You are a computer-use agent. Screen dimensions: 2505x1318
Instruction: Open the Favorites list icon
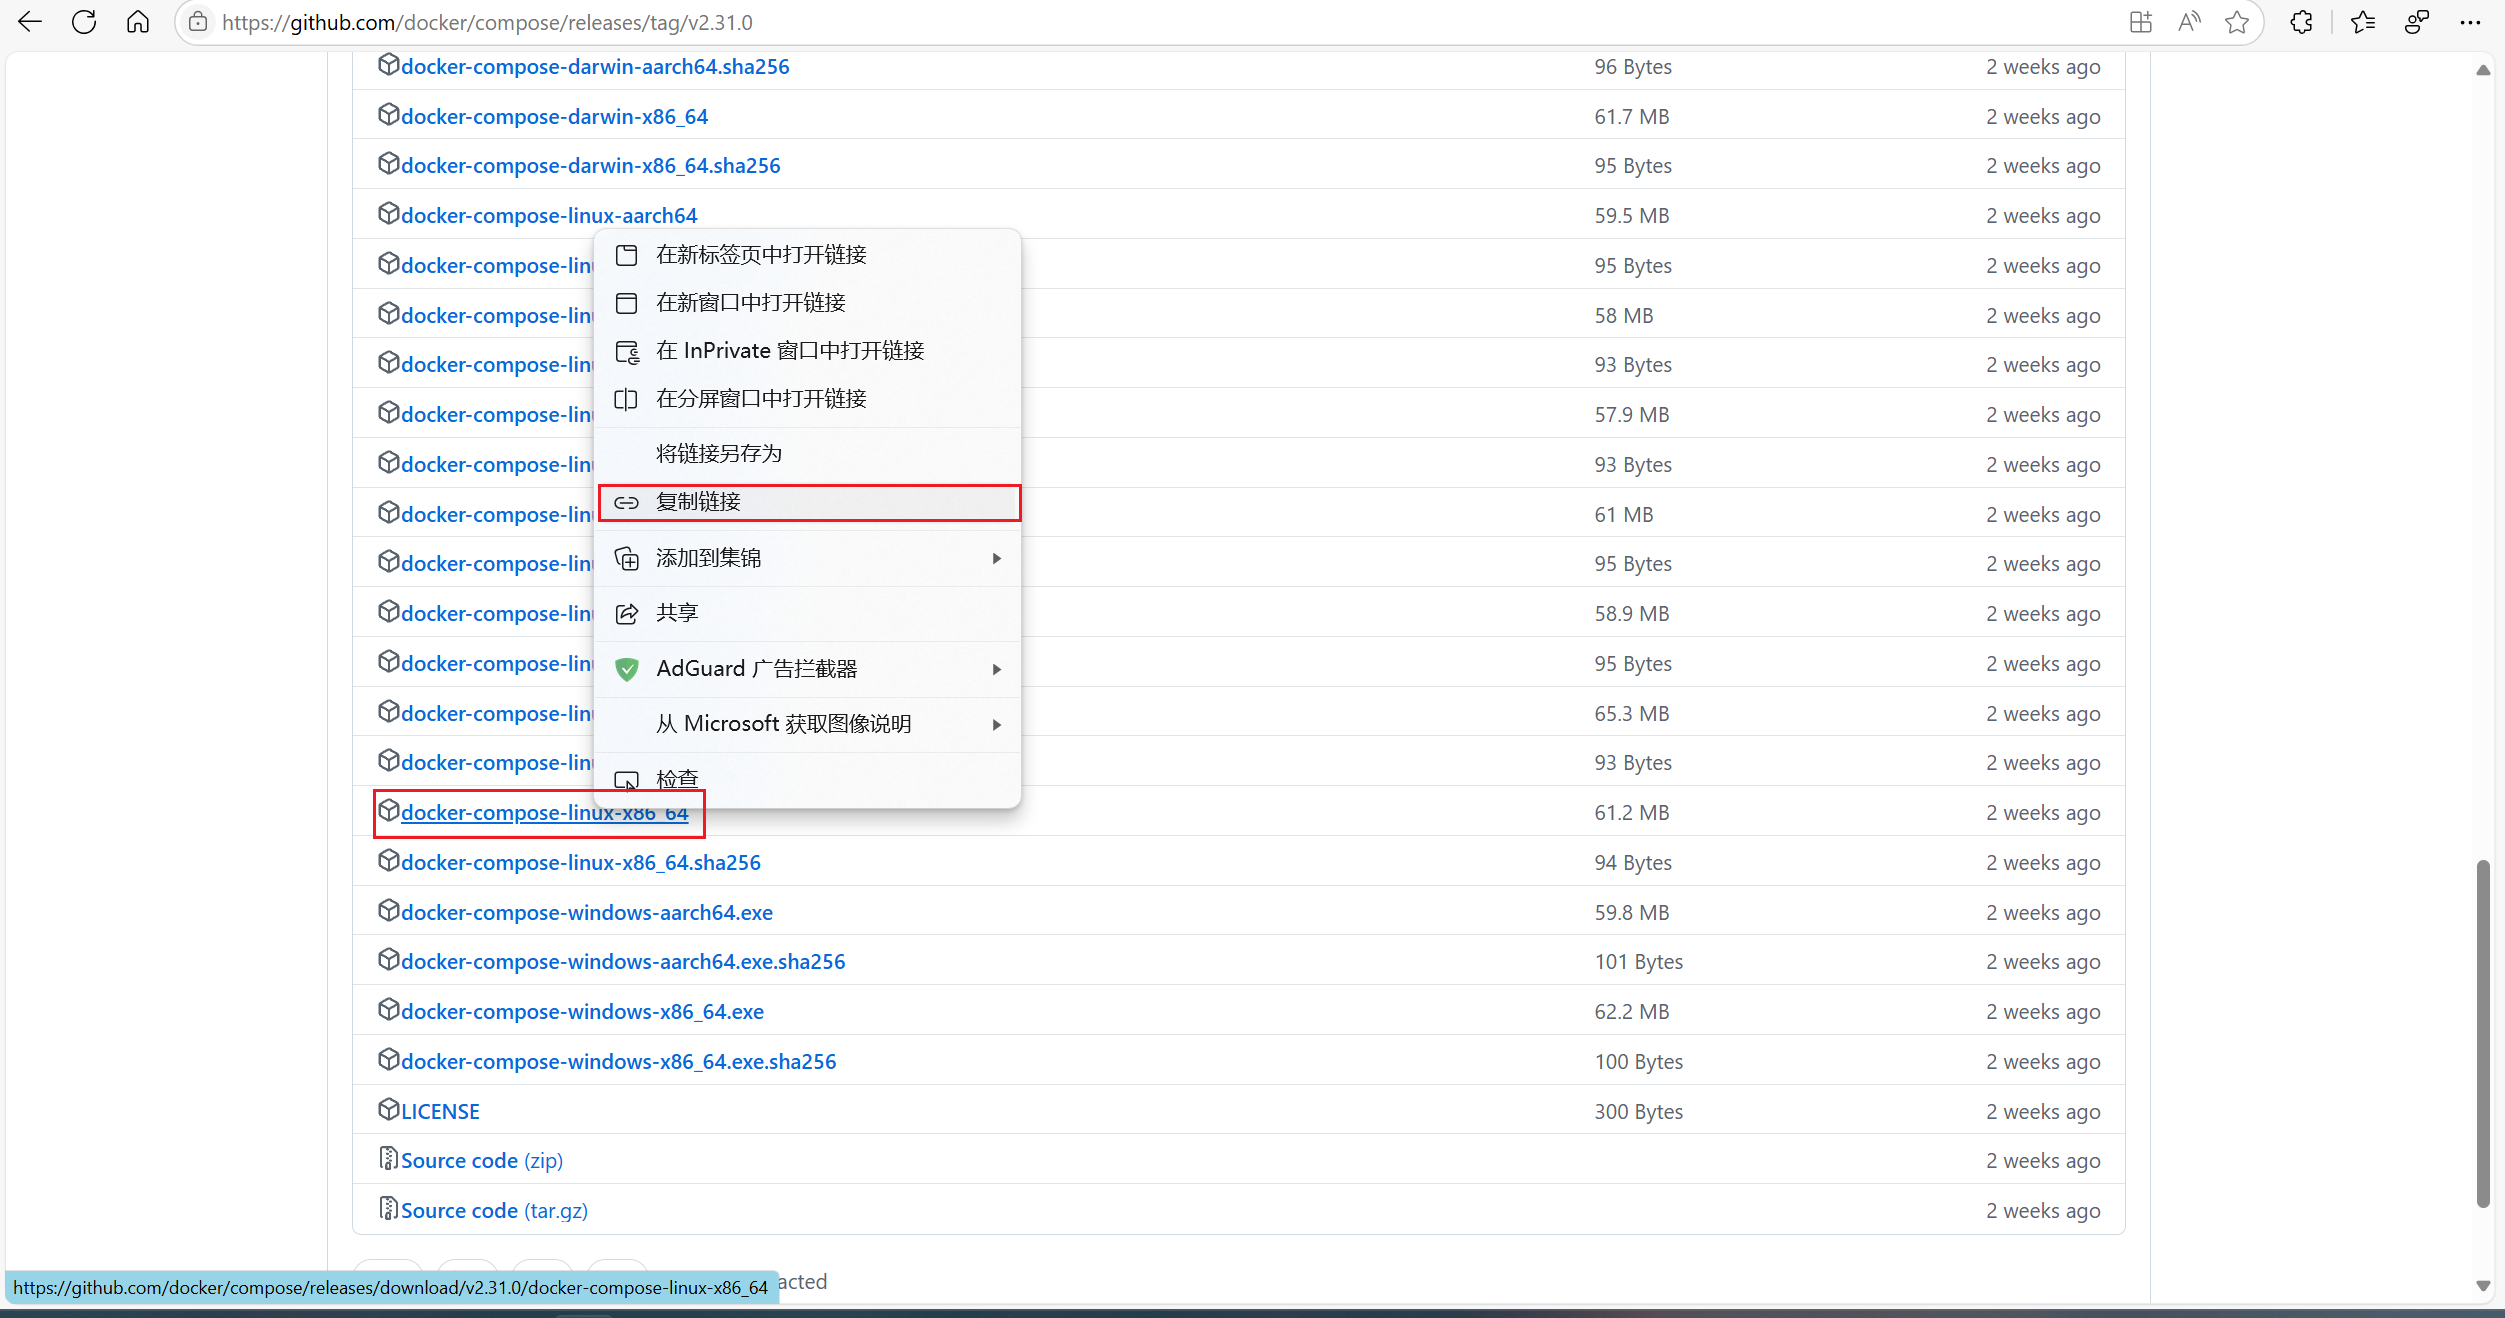pos(2363,22)
